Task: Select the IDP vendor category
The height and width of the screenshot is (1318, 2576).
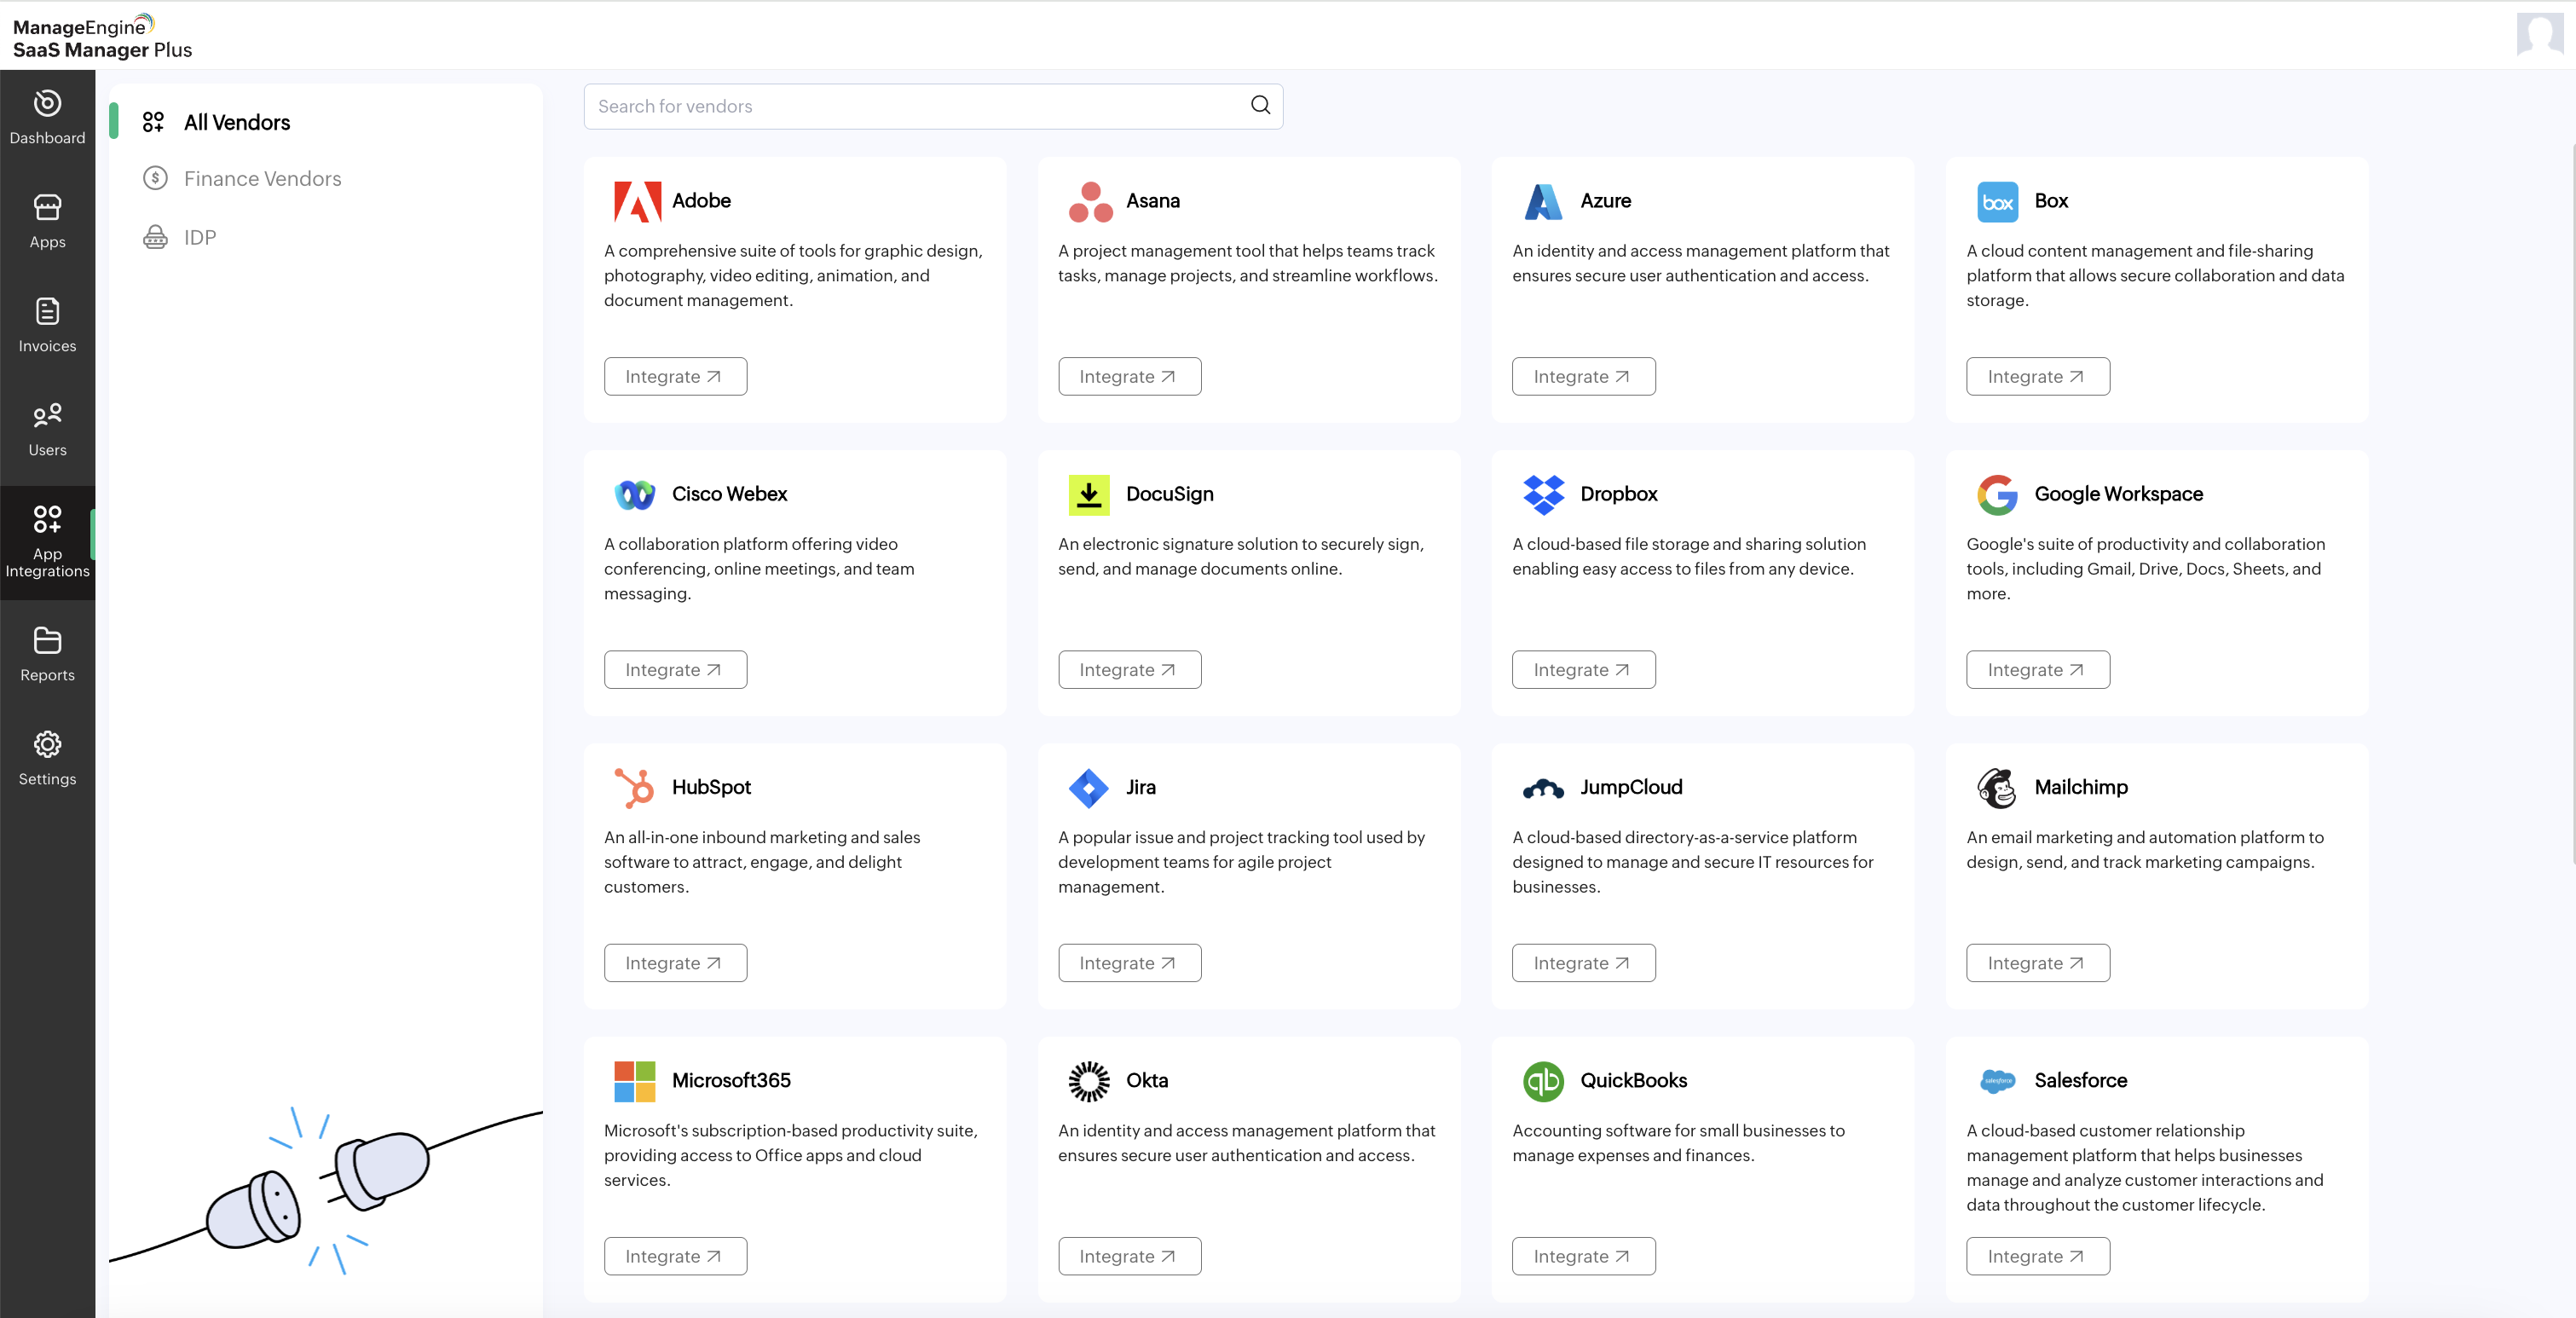Action: (200, 236)
